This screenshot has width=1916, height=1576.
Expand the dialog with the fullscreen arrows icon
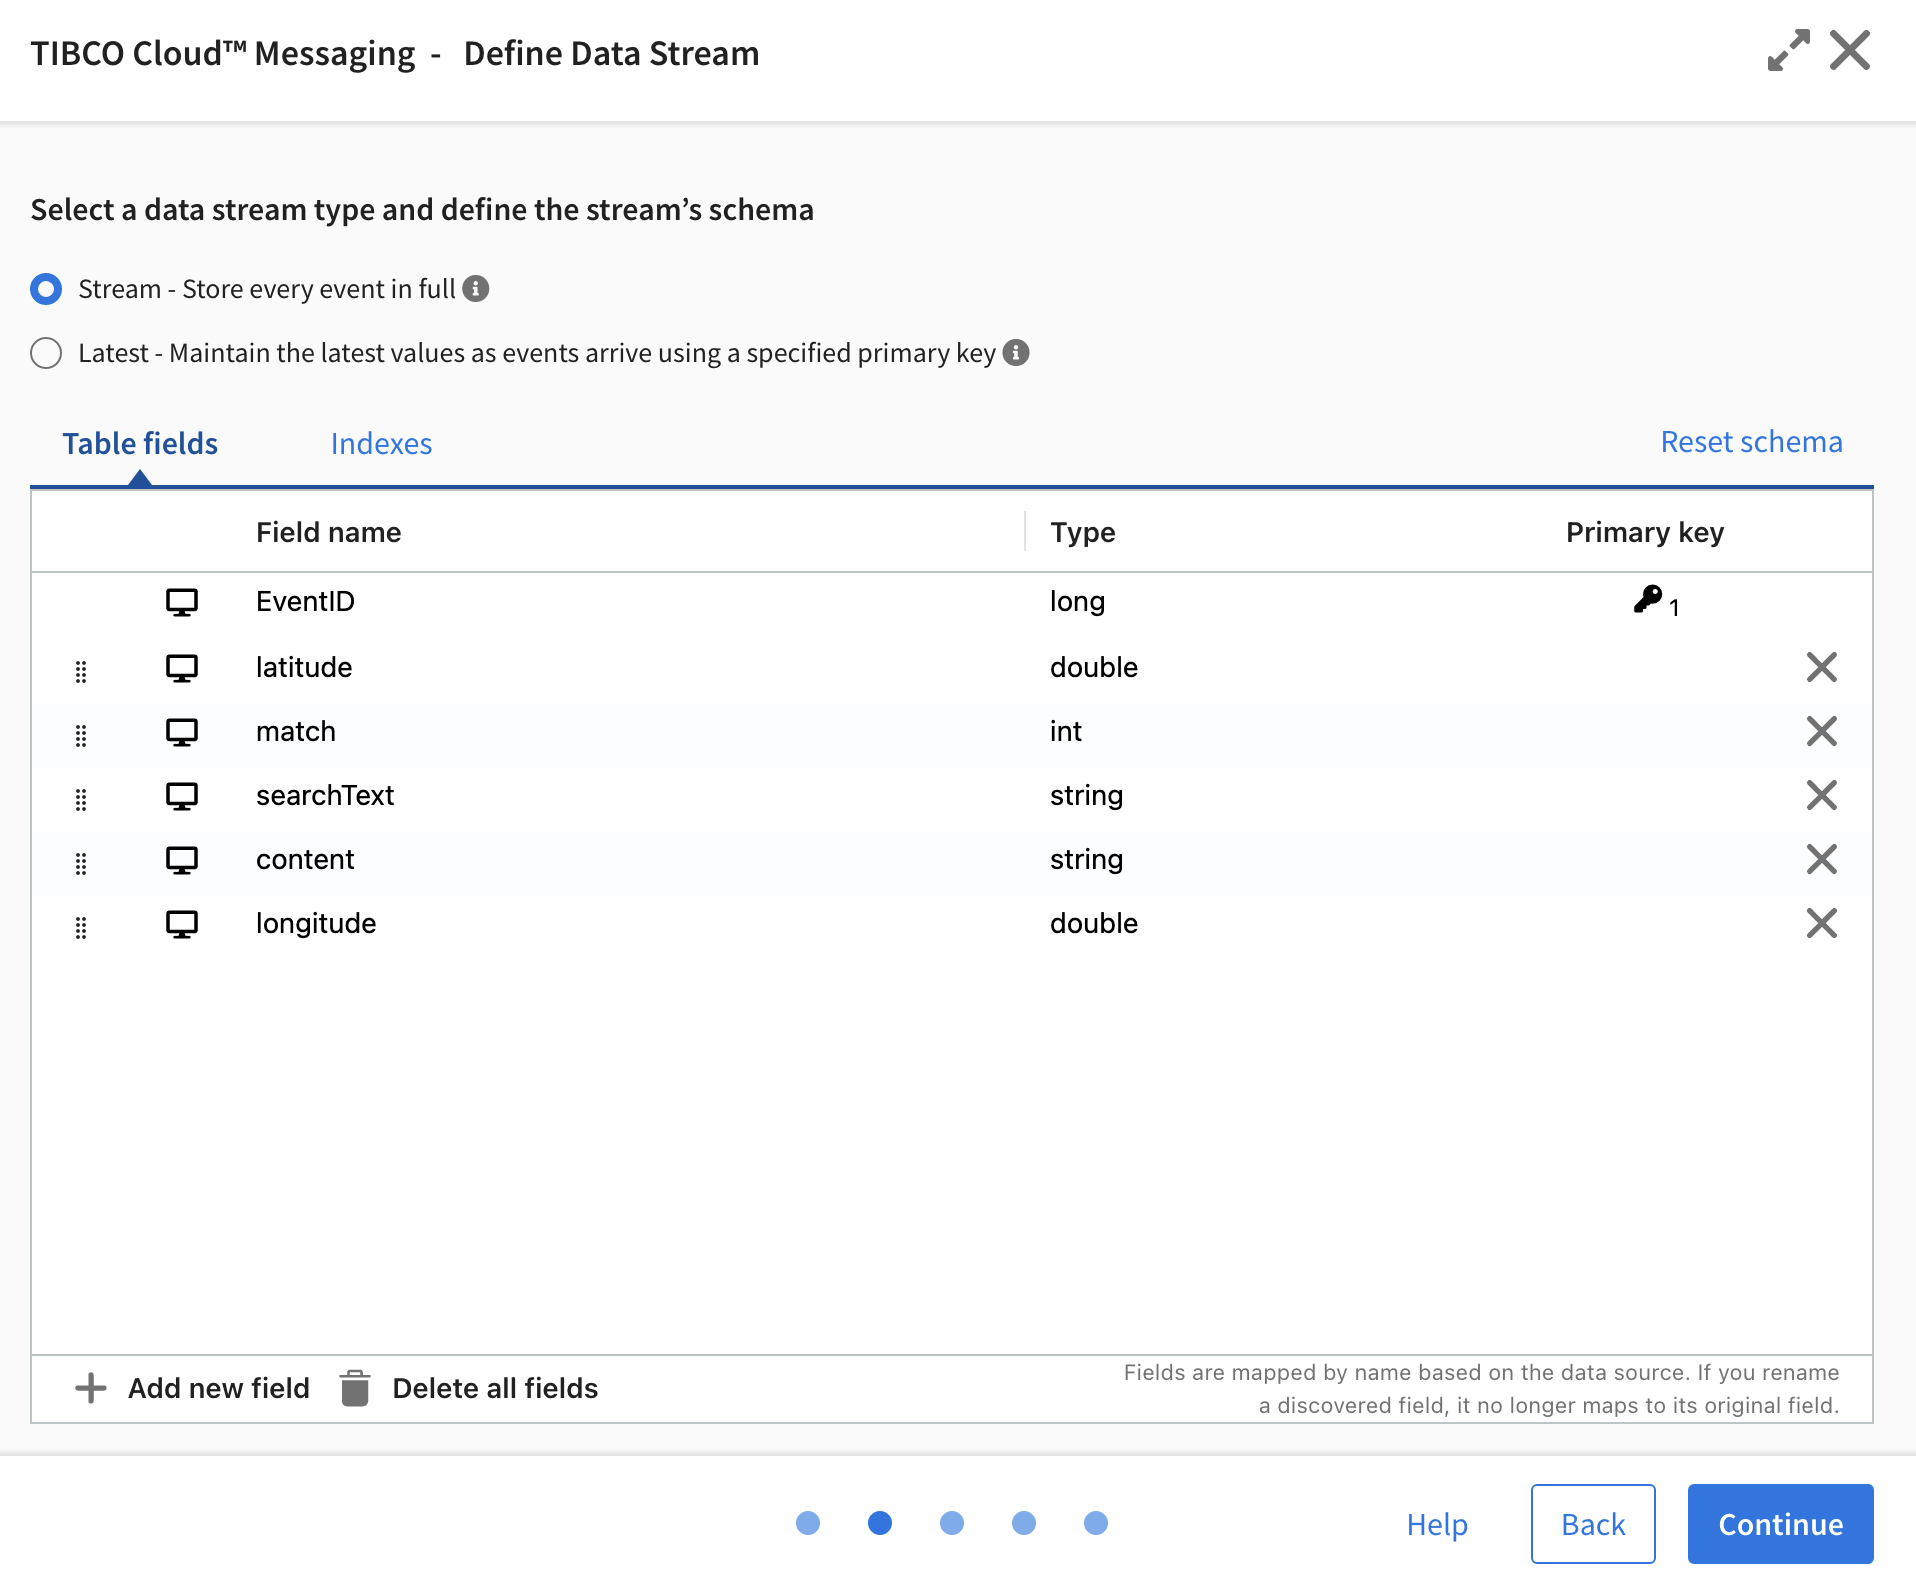click(1788, 50)
